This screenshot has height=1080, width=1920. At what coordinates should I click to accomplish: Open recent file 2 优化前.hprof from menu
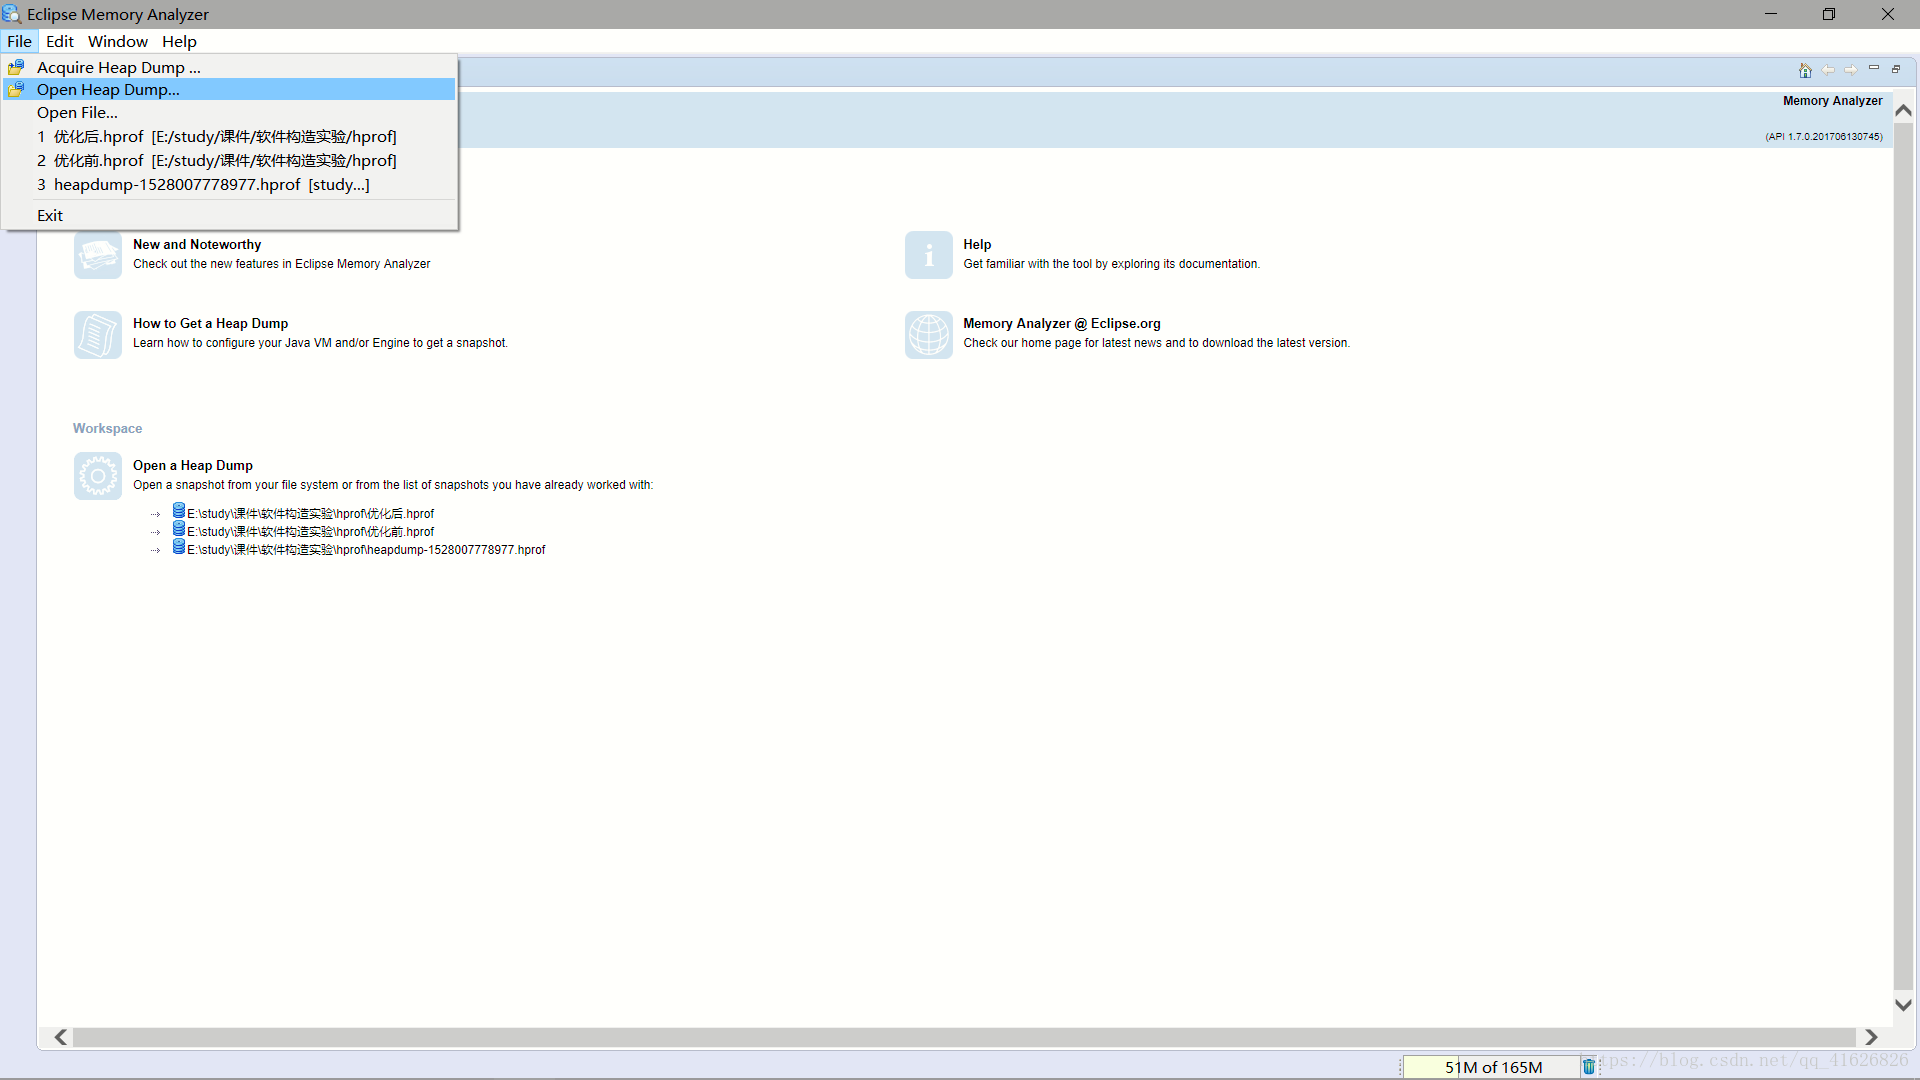coord(229,160)
